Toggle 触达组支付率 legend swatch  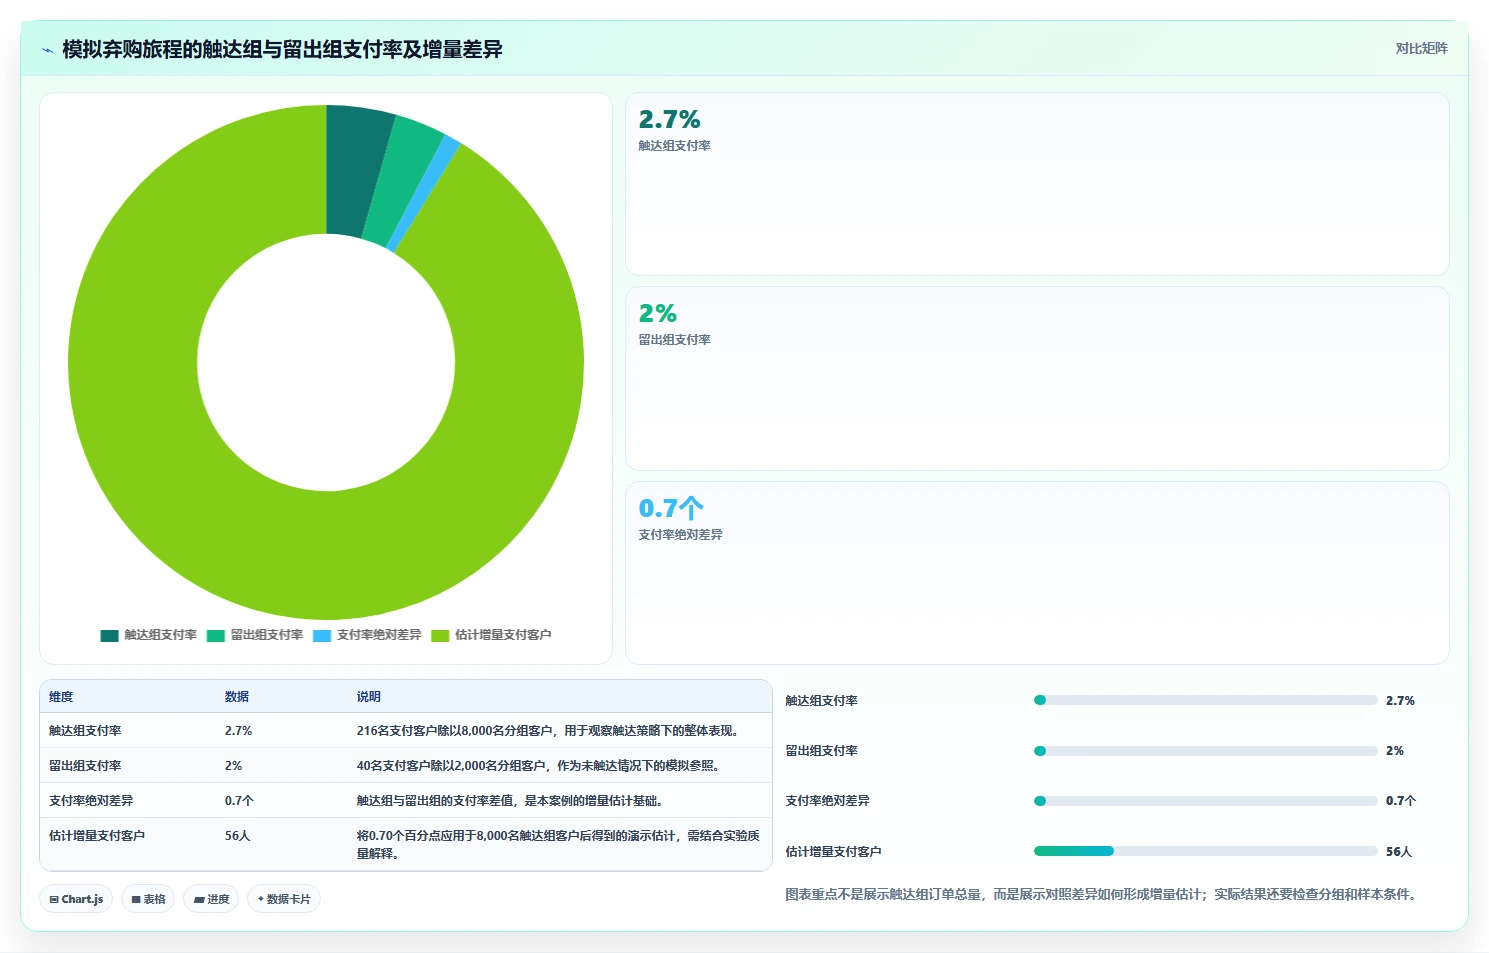110,635
